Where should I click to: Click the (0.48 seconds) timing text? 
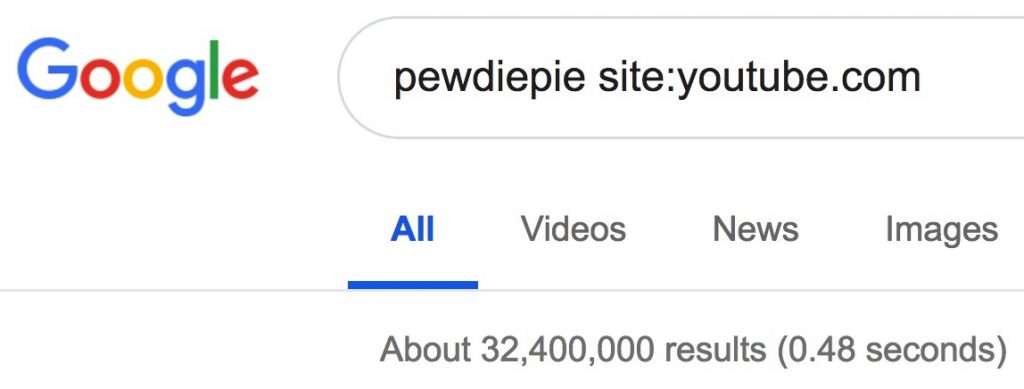pyautogui.click(x=892, y=350)
